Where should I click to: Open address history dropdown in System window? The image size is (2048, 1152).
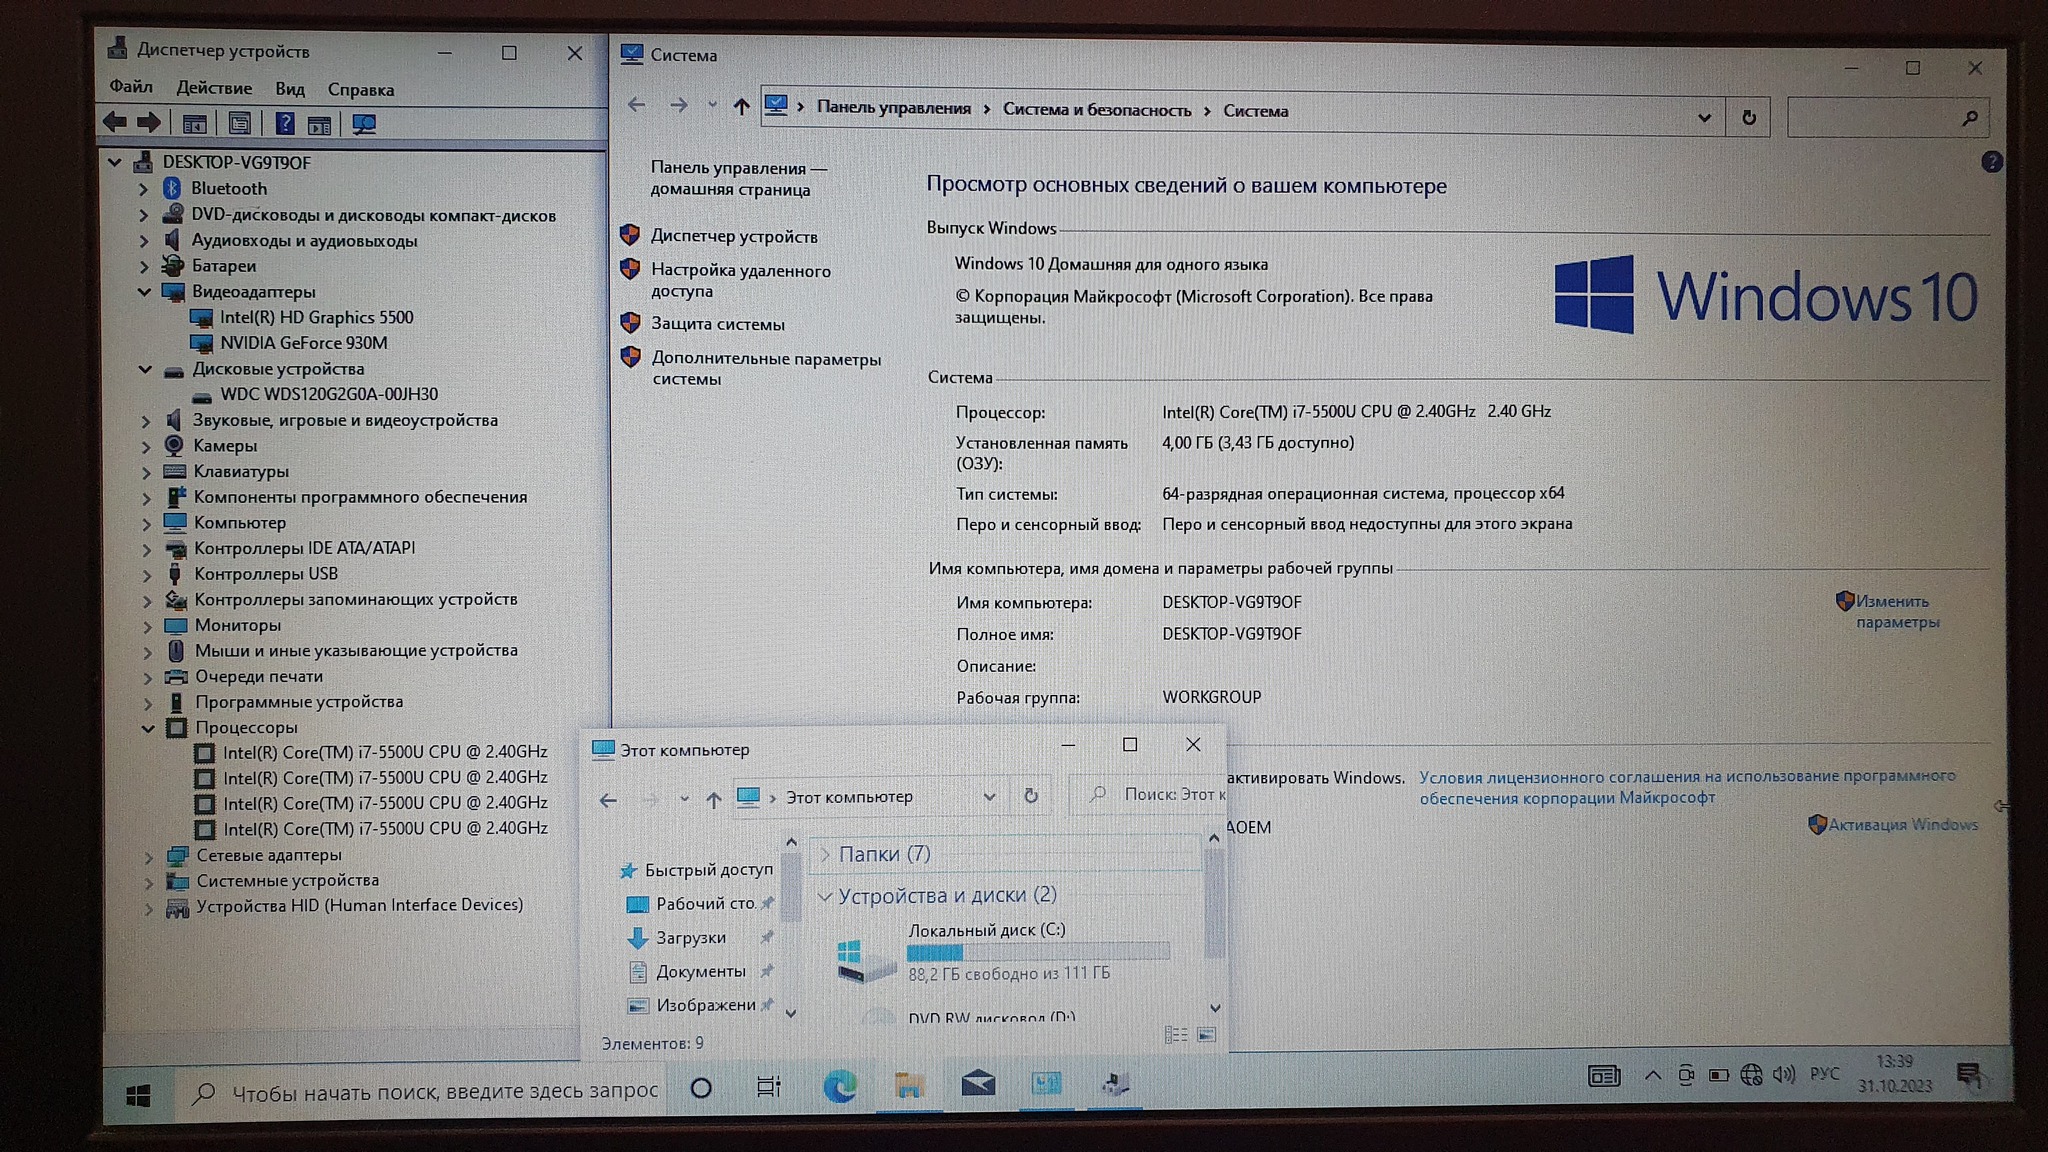pos(1704,117)
